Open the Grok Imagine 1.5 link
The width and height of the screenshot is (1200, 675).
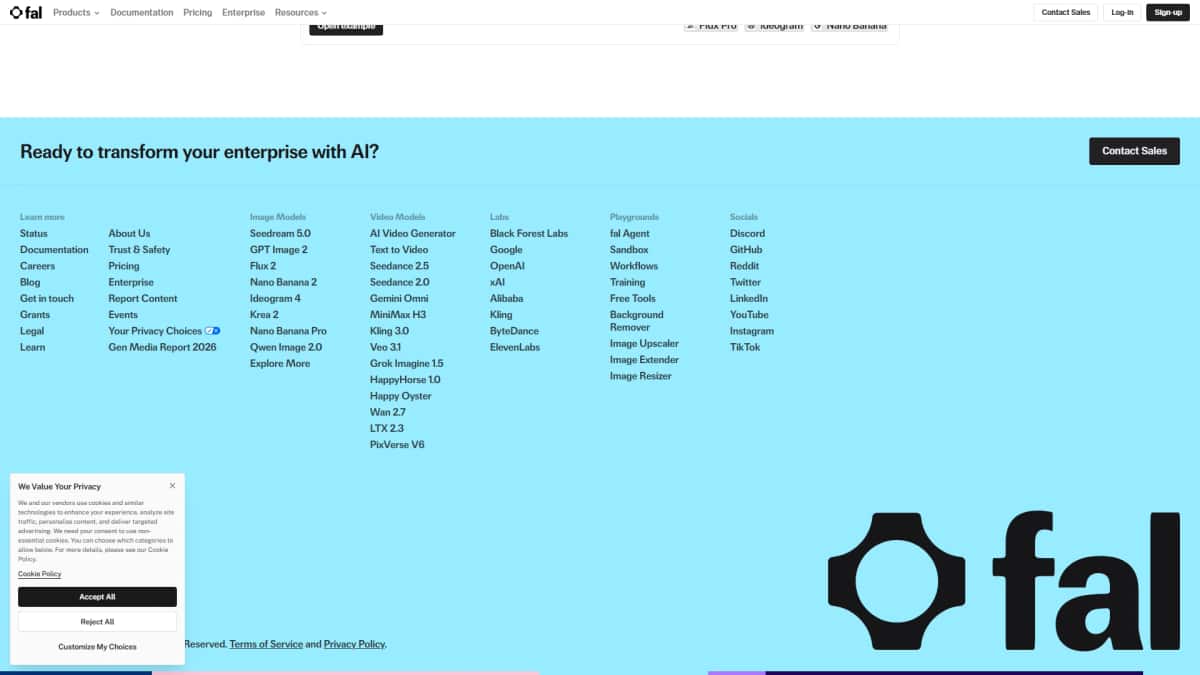(407, 364)
